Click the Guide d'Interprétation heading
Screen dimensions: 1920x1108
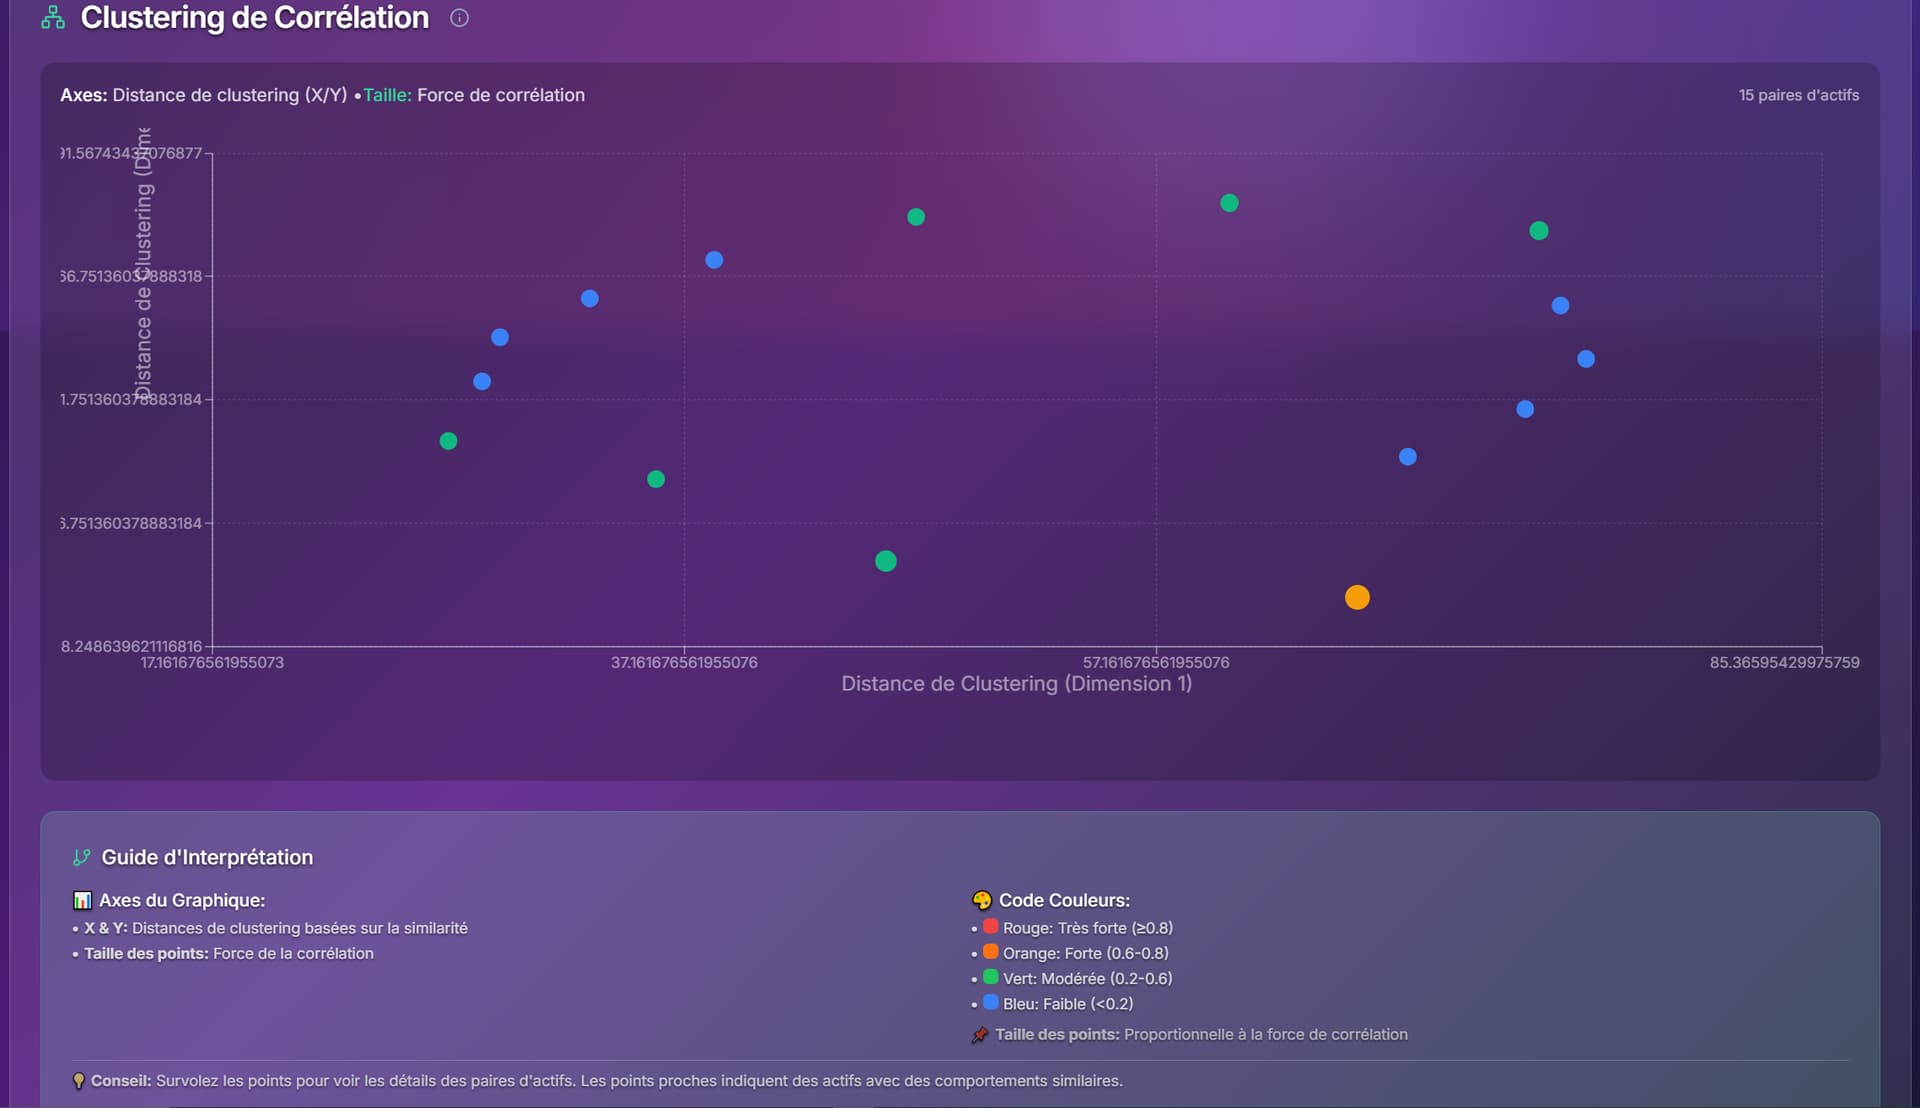(207, 858)
